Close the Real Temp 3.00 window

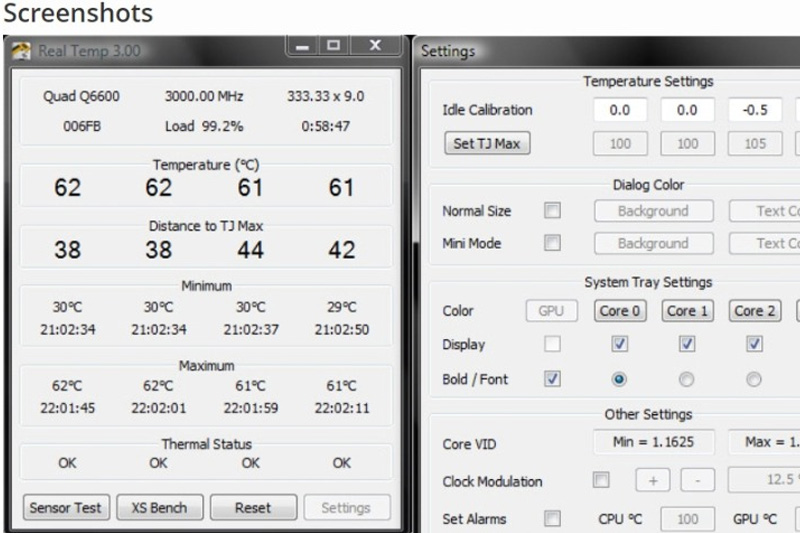[x=375, y=45]
